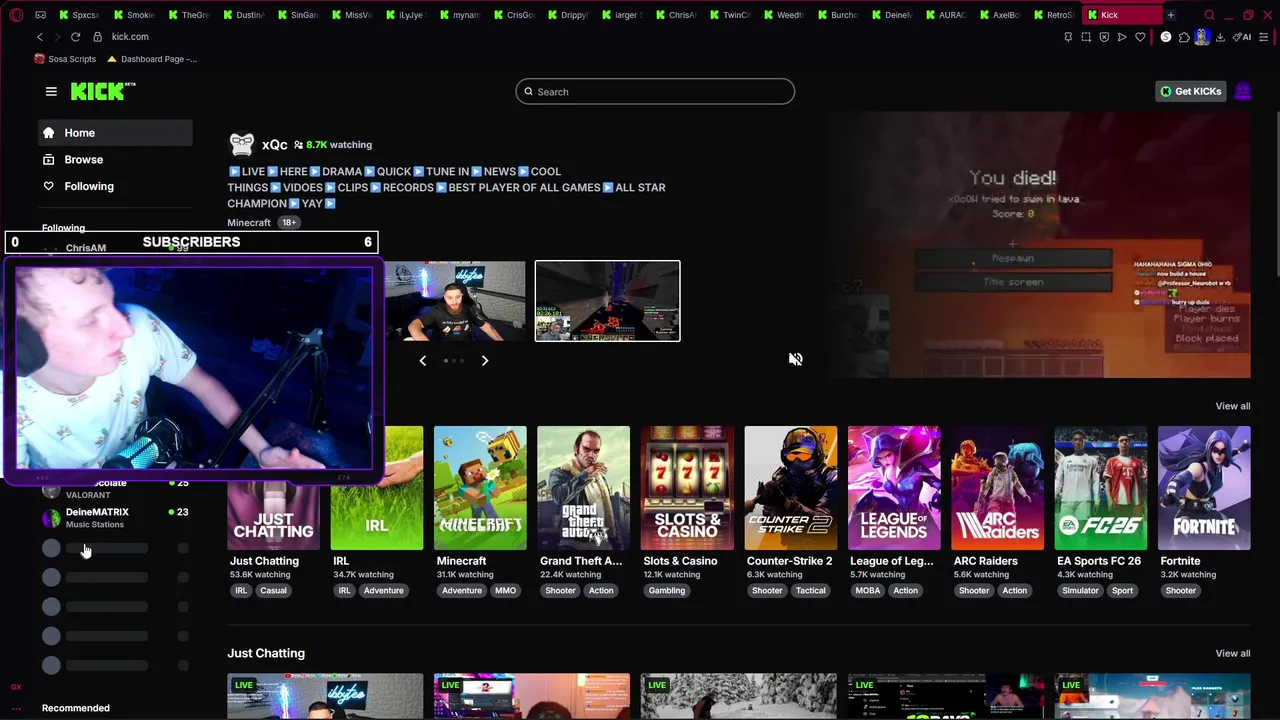Open the browser AI assistant icon
This screenshot has height=720, width=1280.
(1244, 37)
